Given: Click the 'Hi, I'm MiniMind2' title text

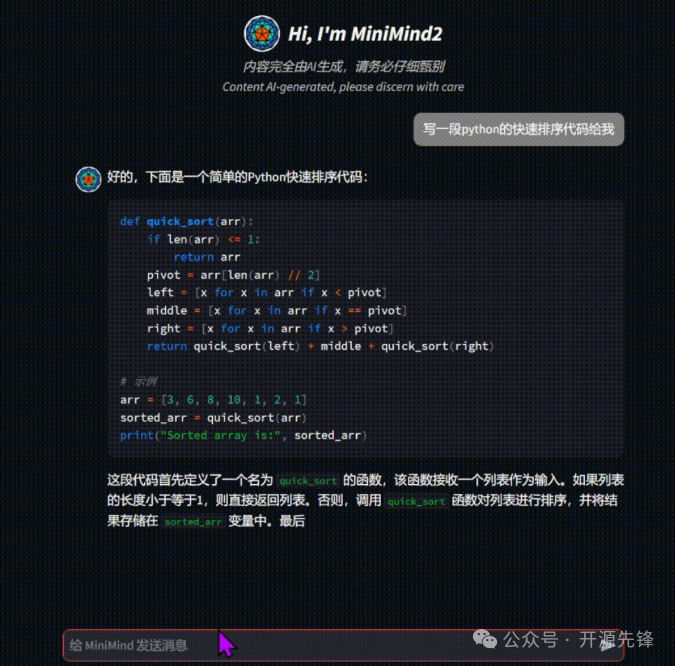Looking at the screenshot, I should [365, 34].
